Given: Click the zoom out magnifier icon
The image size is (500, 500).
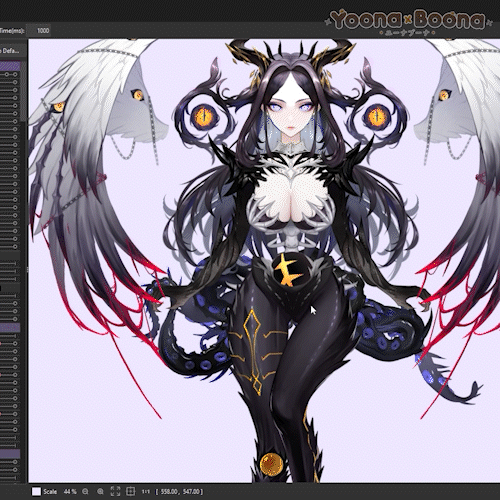Looking at the screenshot, I should [x=85, y=491].
